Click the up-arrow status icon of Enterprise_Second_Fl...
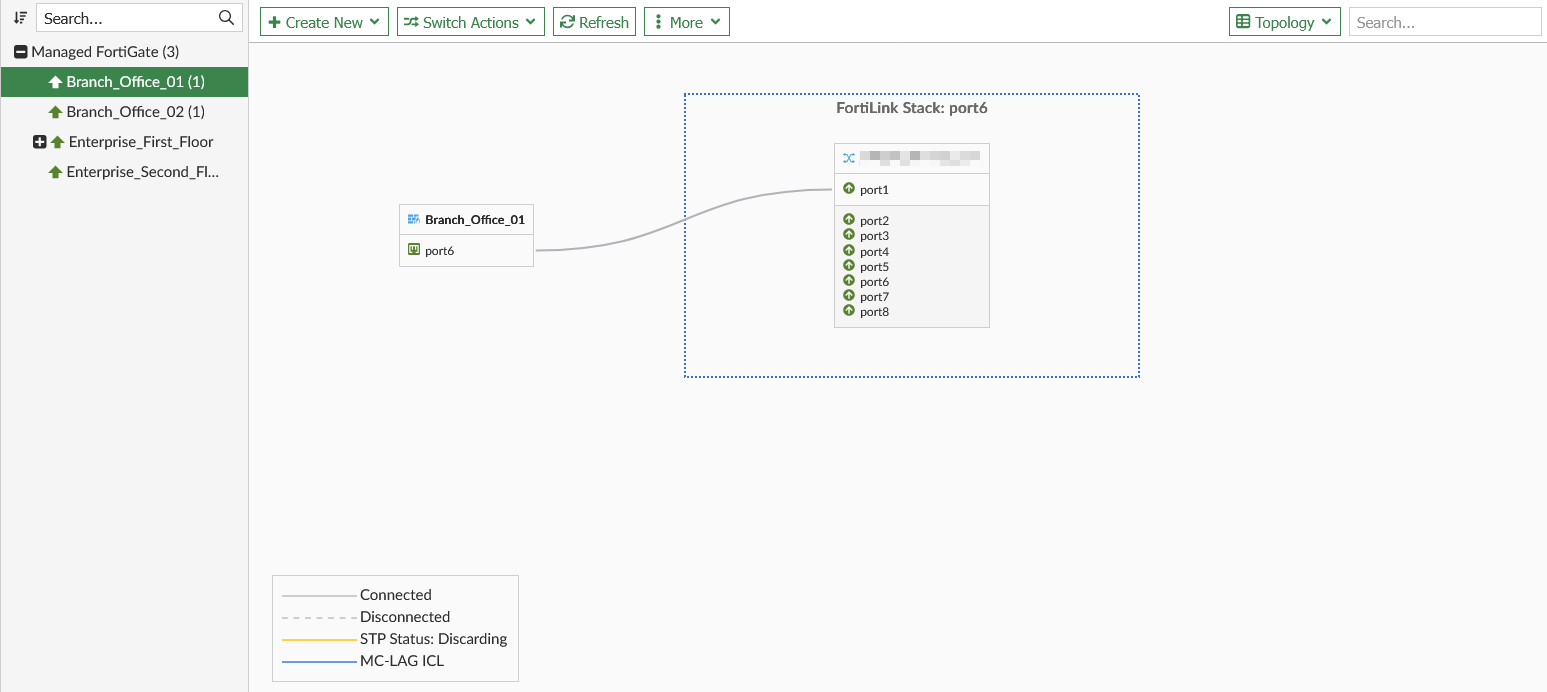Image resolution: width=1547 pixels, height=692 pixels. tap(56, 172)
